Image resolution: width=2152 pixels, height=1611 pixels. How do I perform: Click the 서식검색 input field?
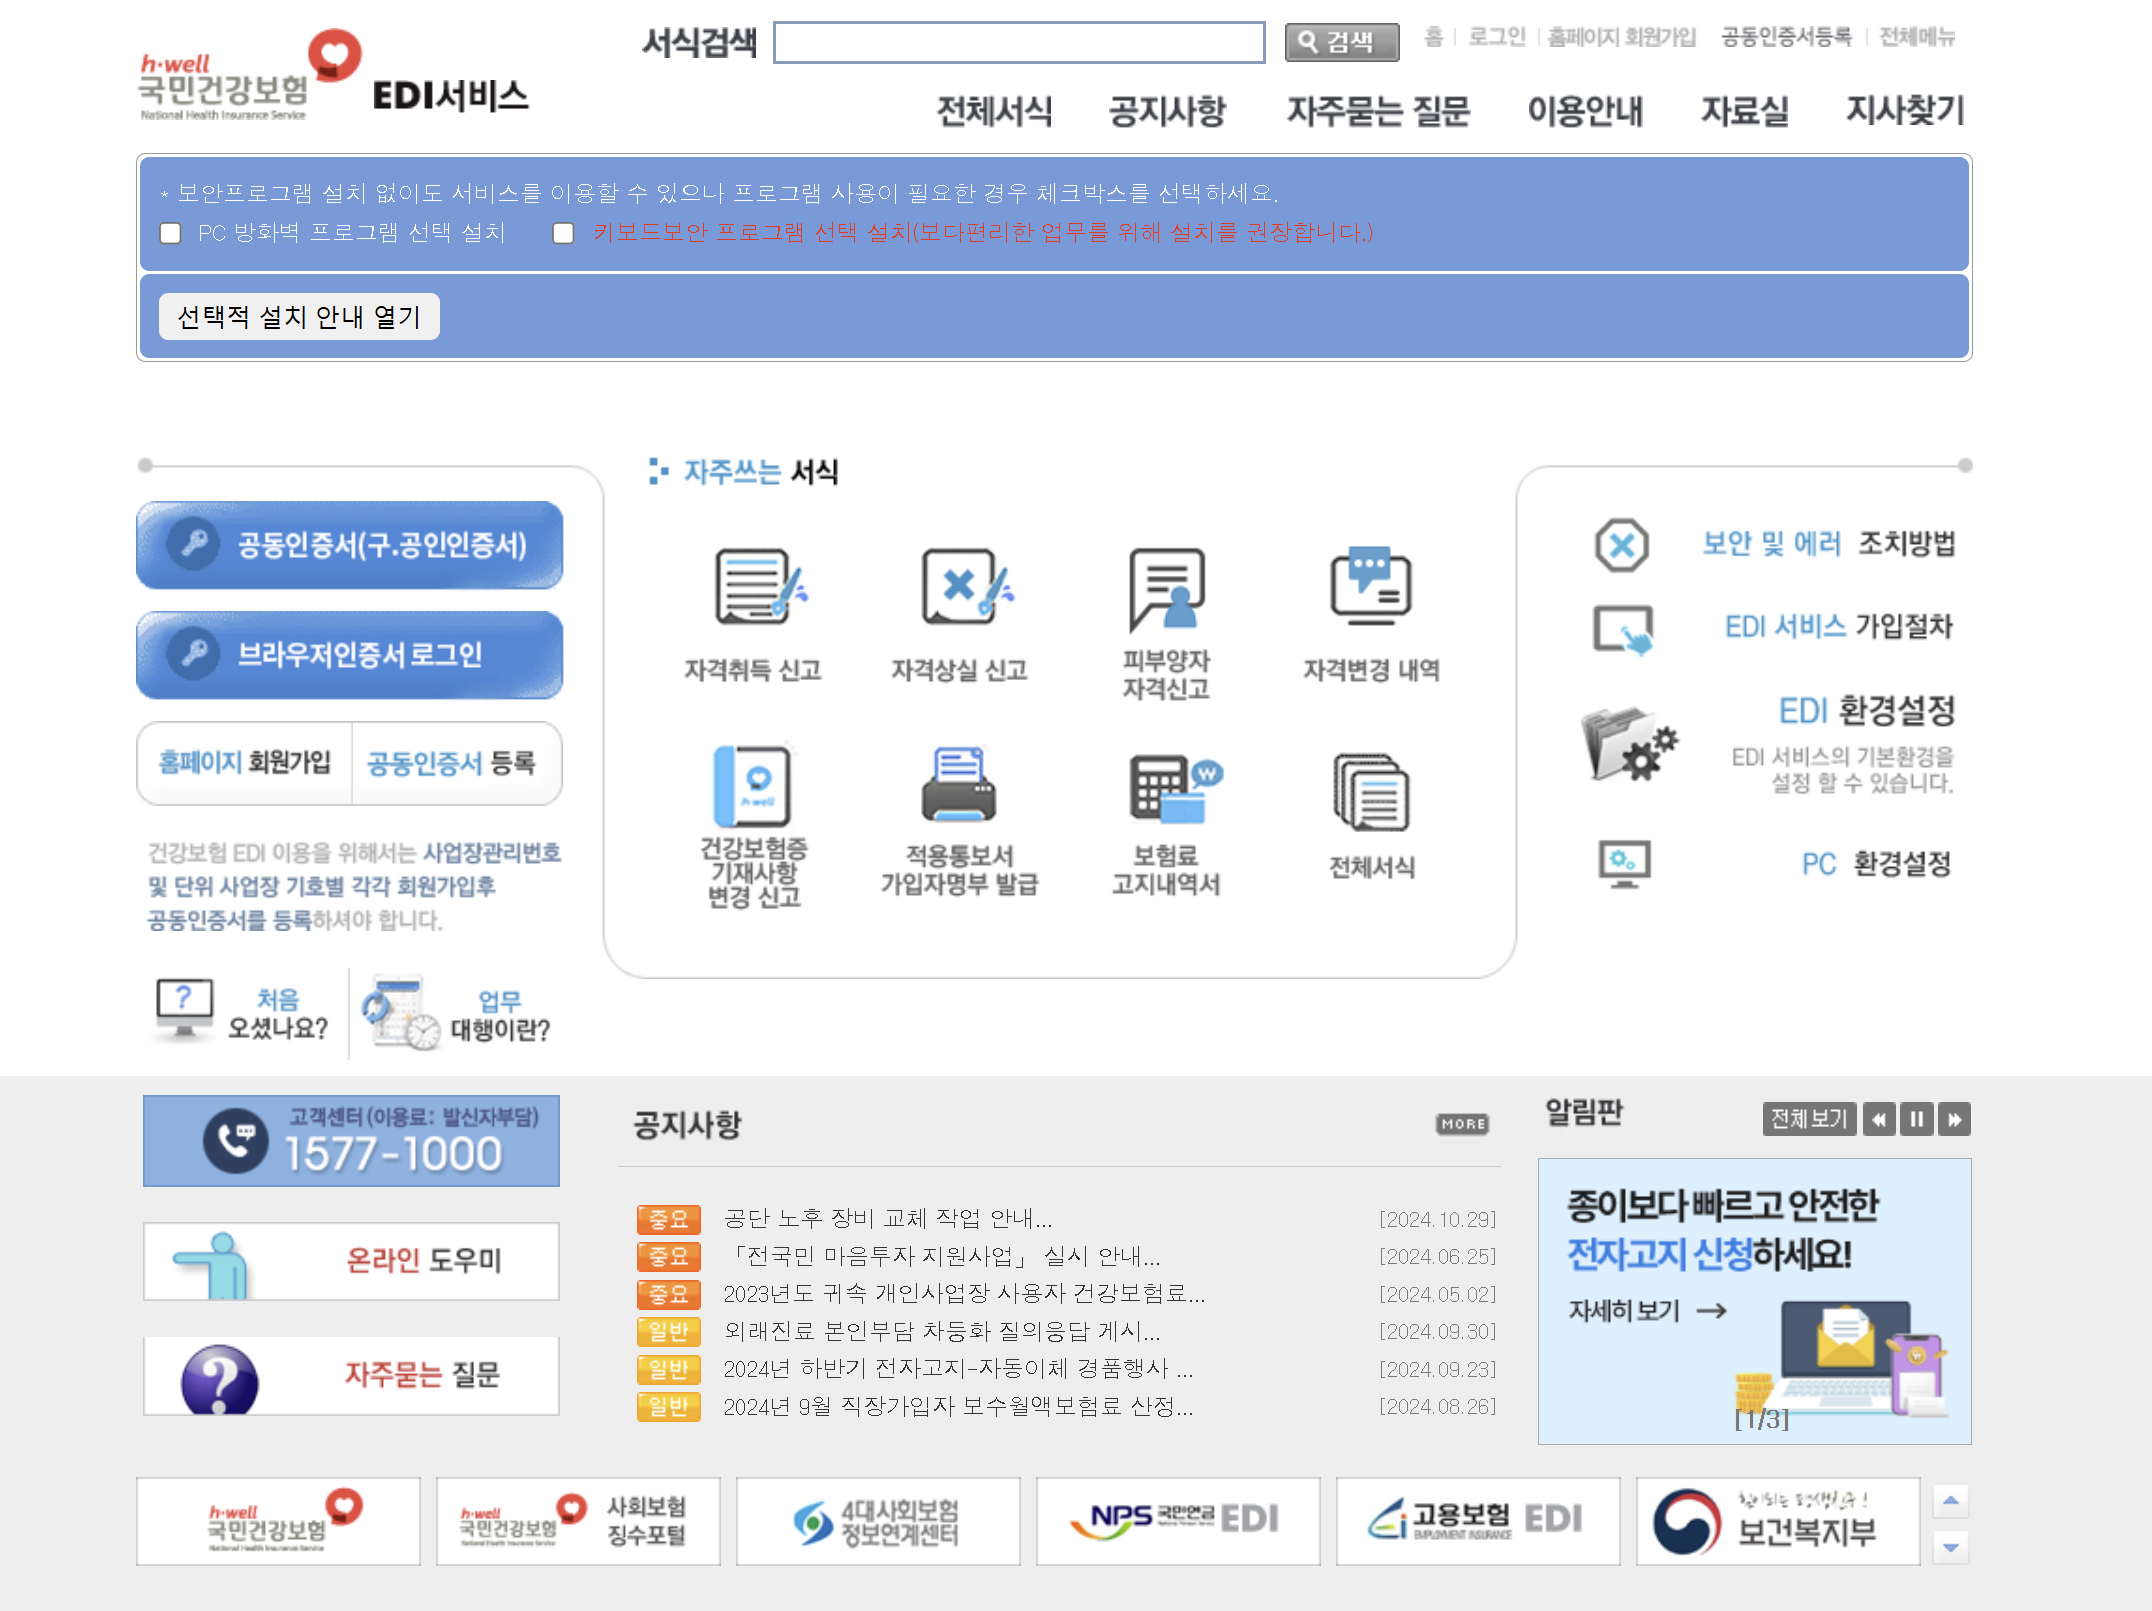click(x=1018, y=42)
